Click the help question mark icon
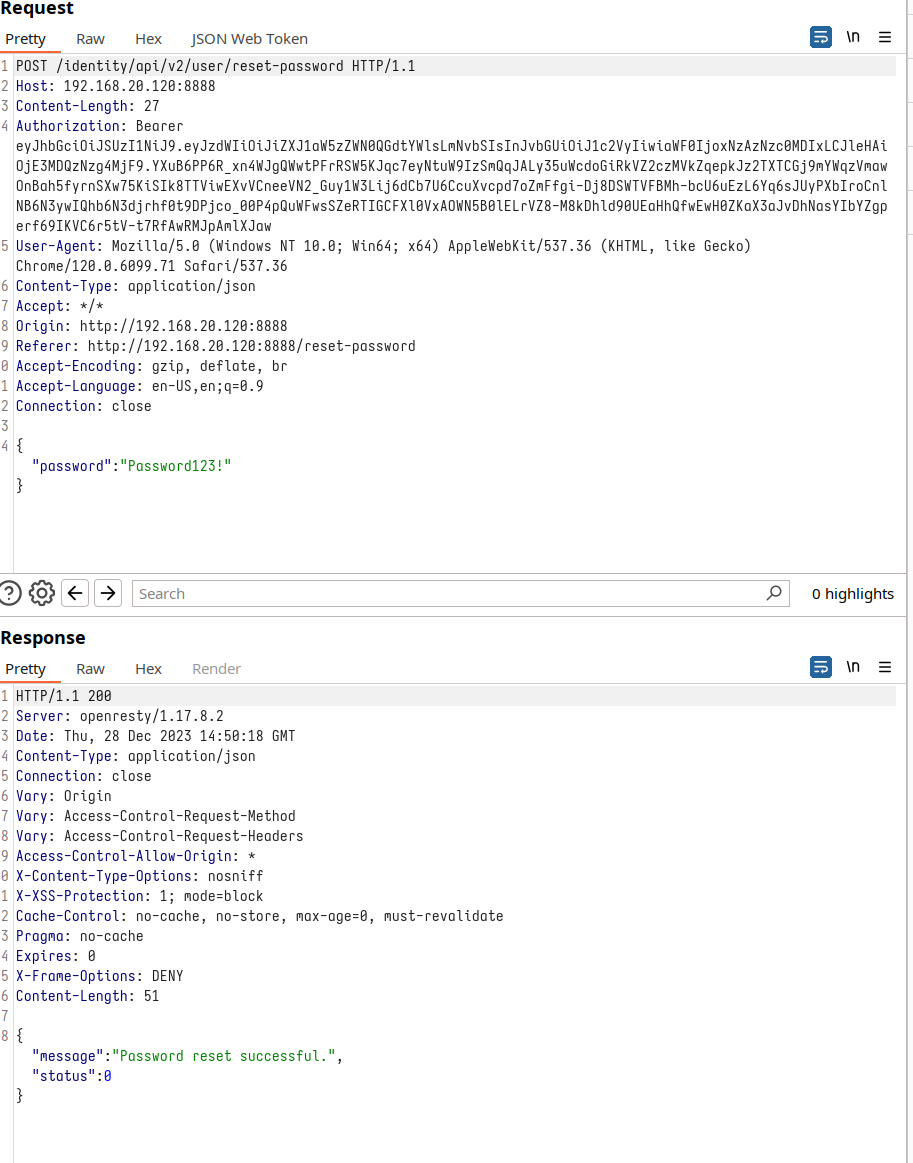 click(11, 593)
